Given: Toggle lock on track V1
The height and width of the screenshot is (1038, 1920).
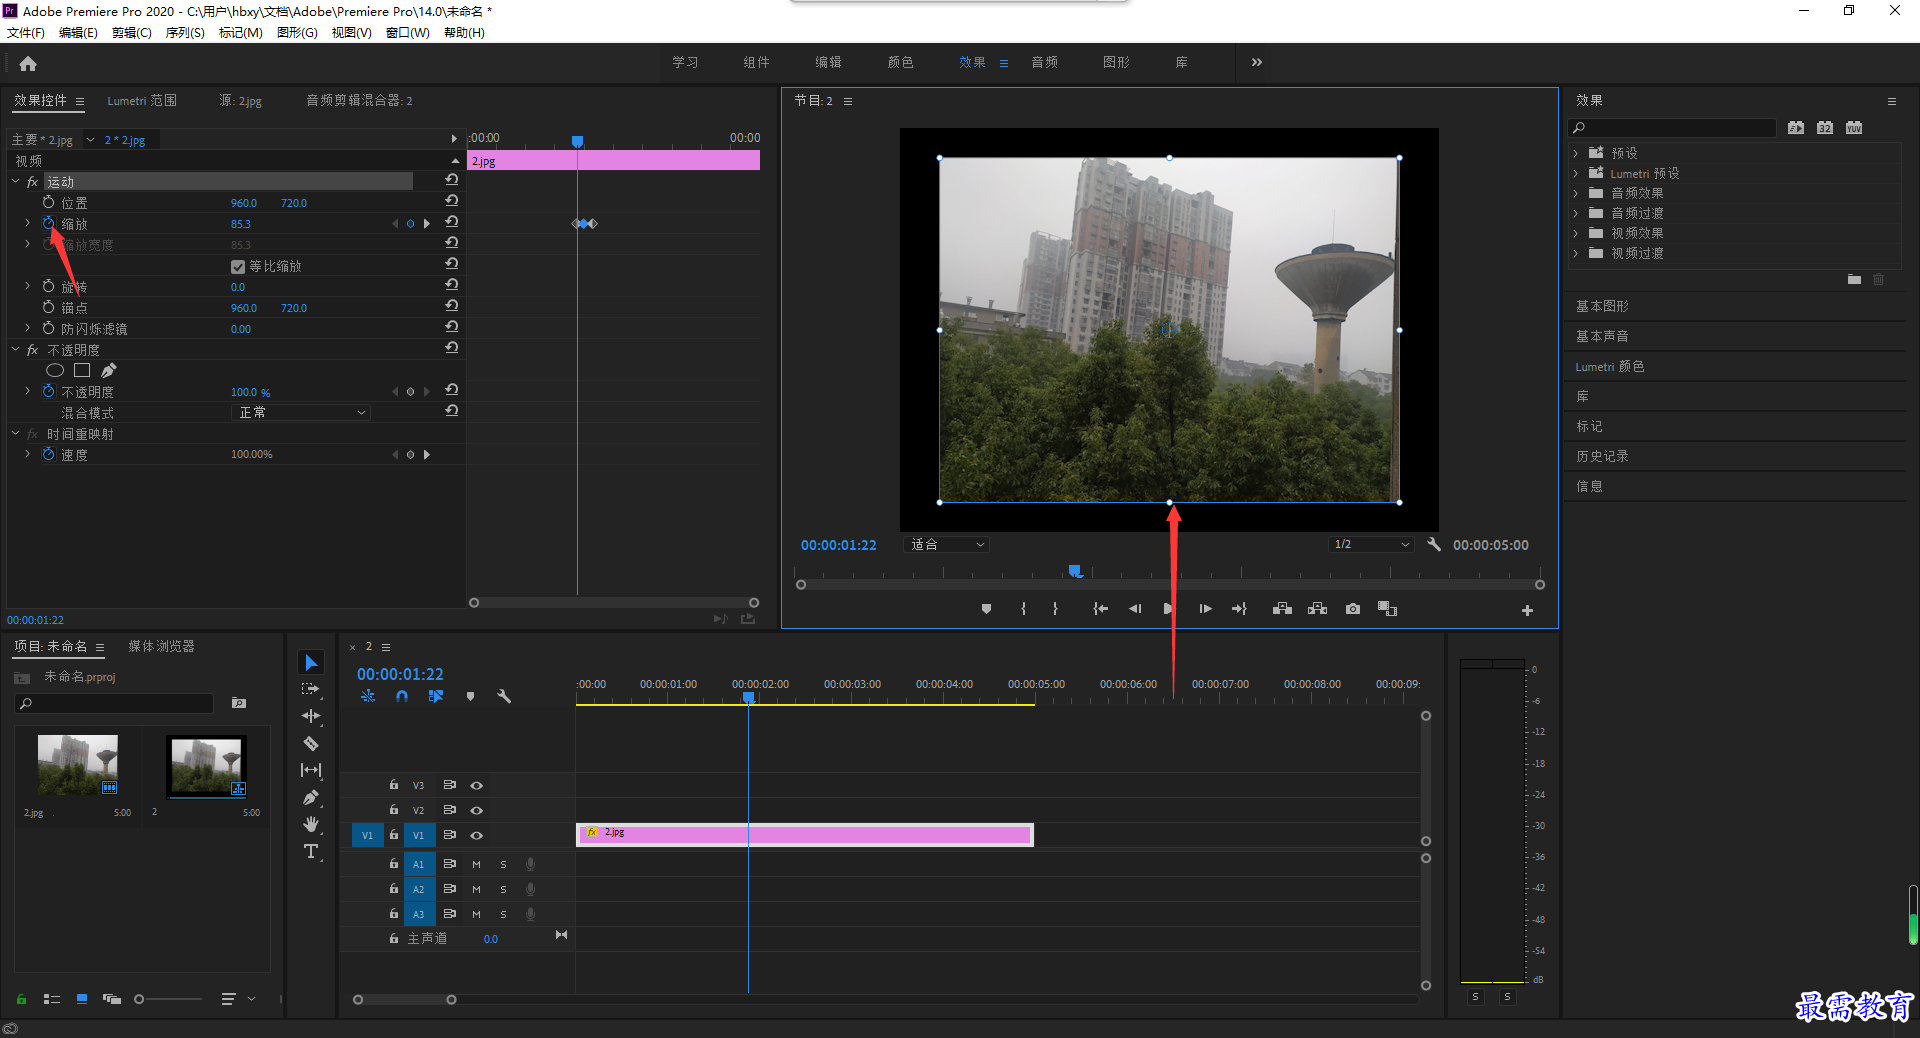Looking at the screenshot, I should click(394, 834).
